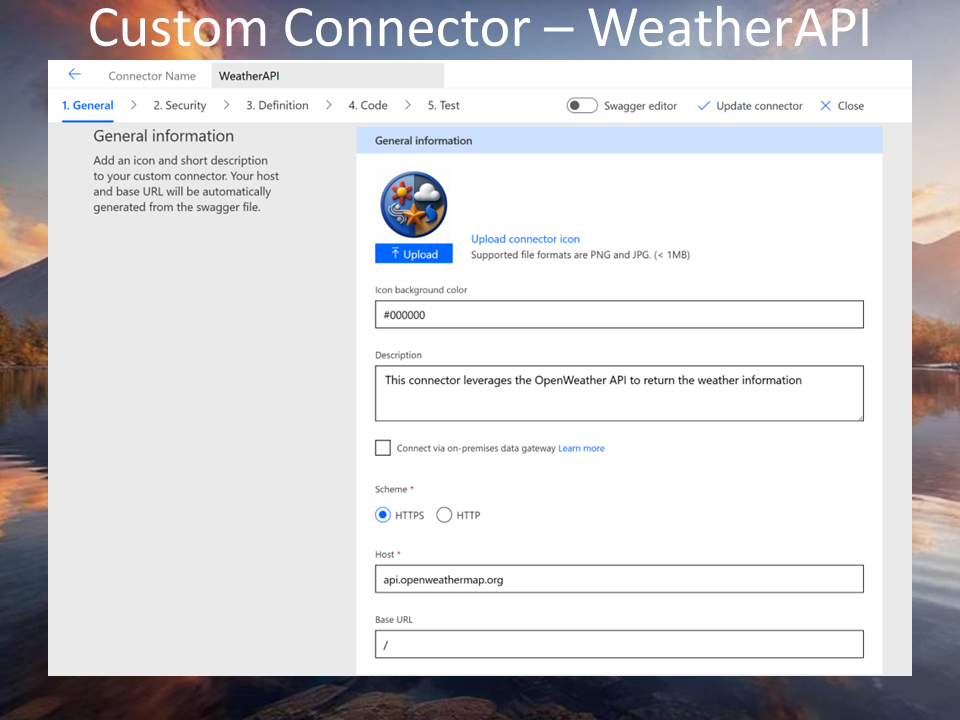Click the Connector Name label
The height and width of the screenshot is (720, 960).
[x=152, y=76]
